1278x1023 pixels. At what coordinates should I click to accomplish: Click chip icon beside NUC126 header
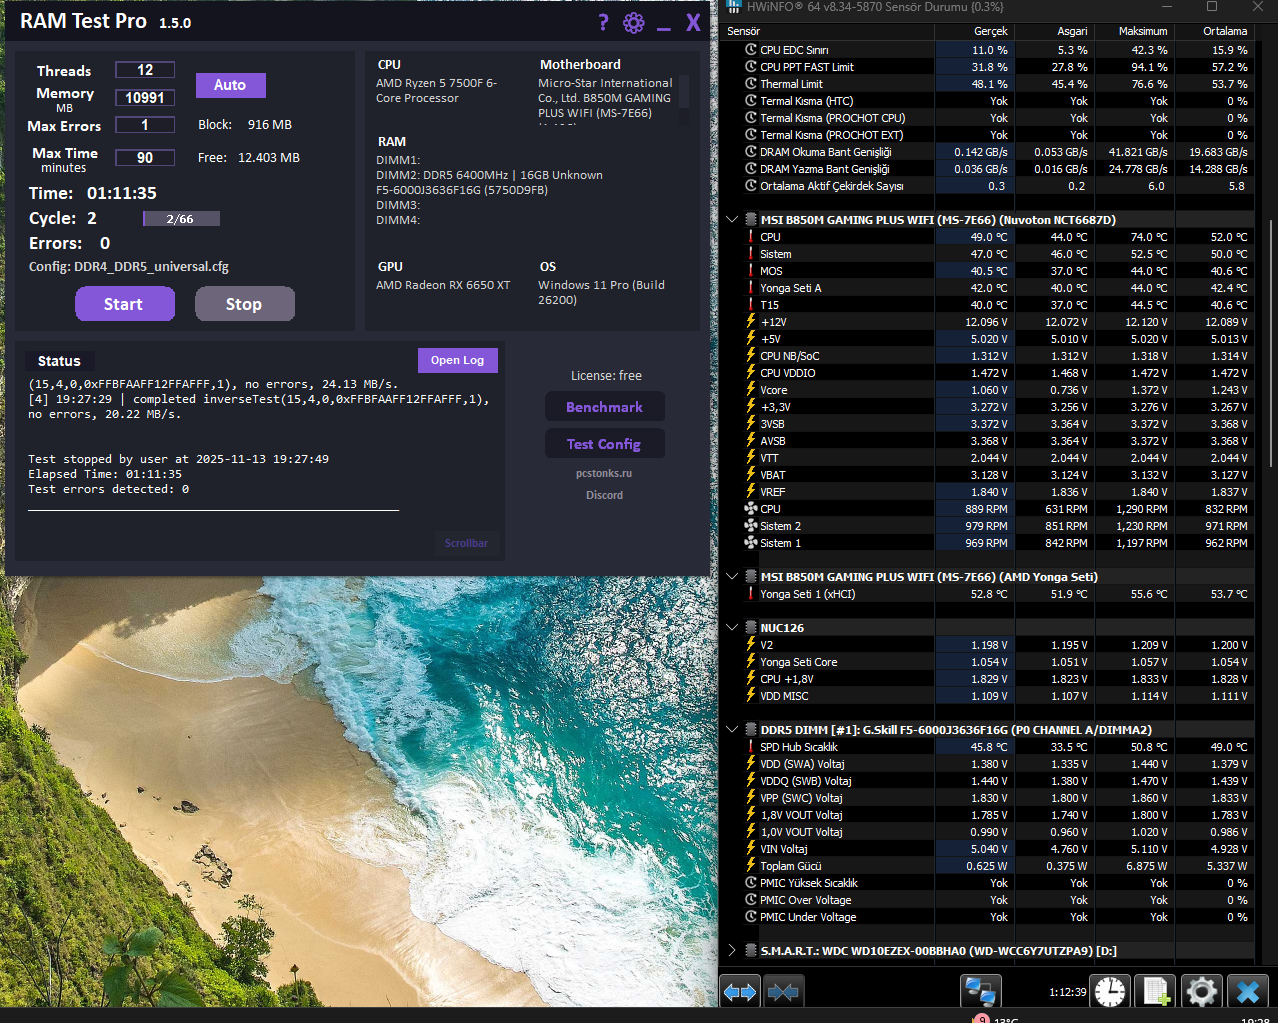tap(751, 628)
